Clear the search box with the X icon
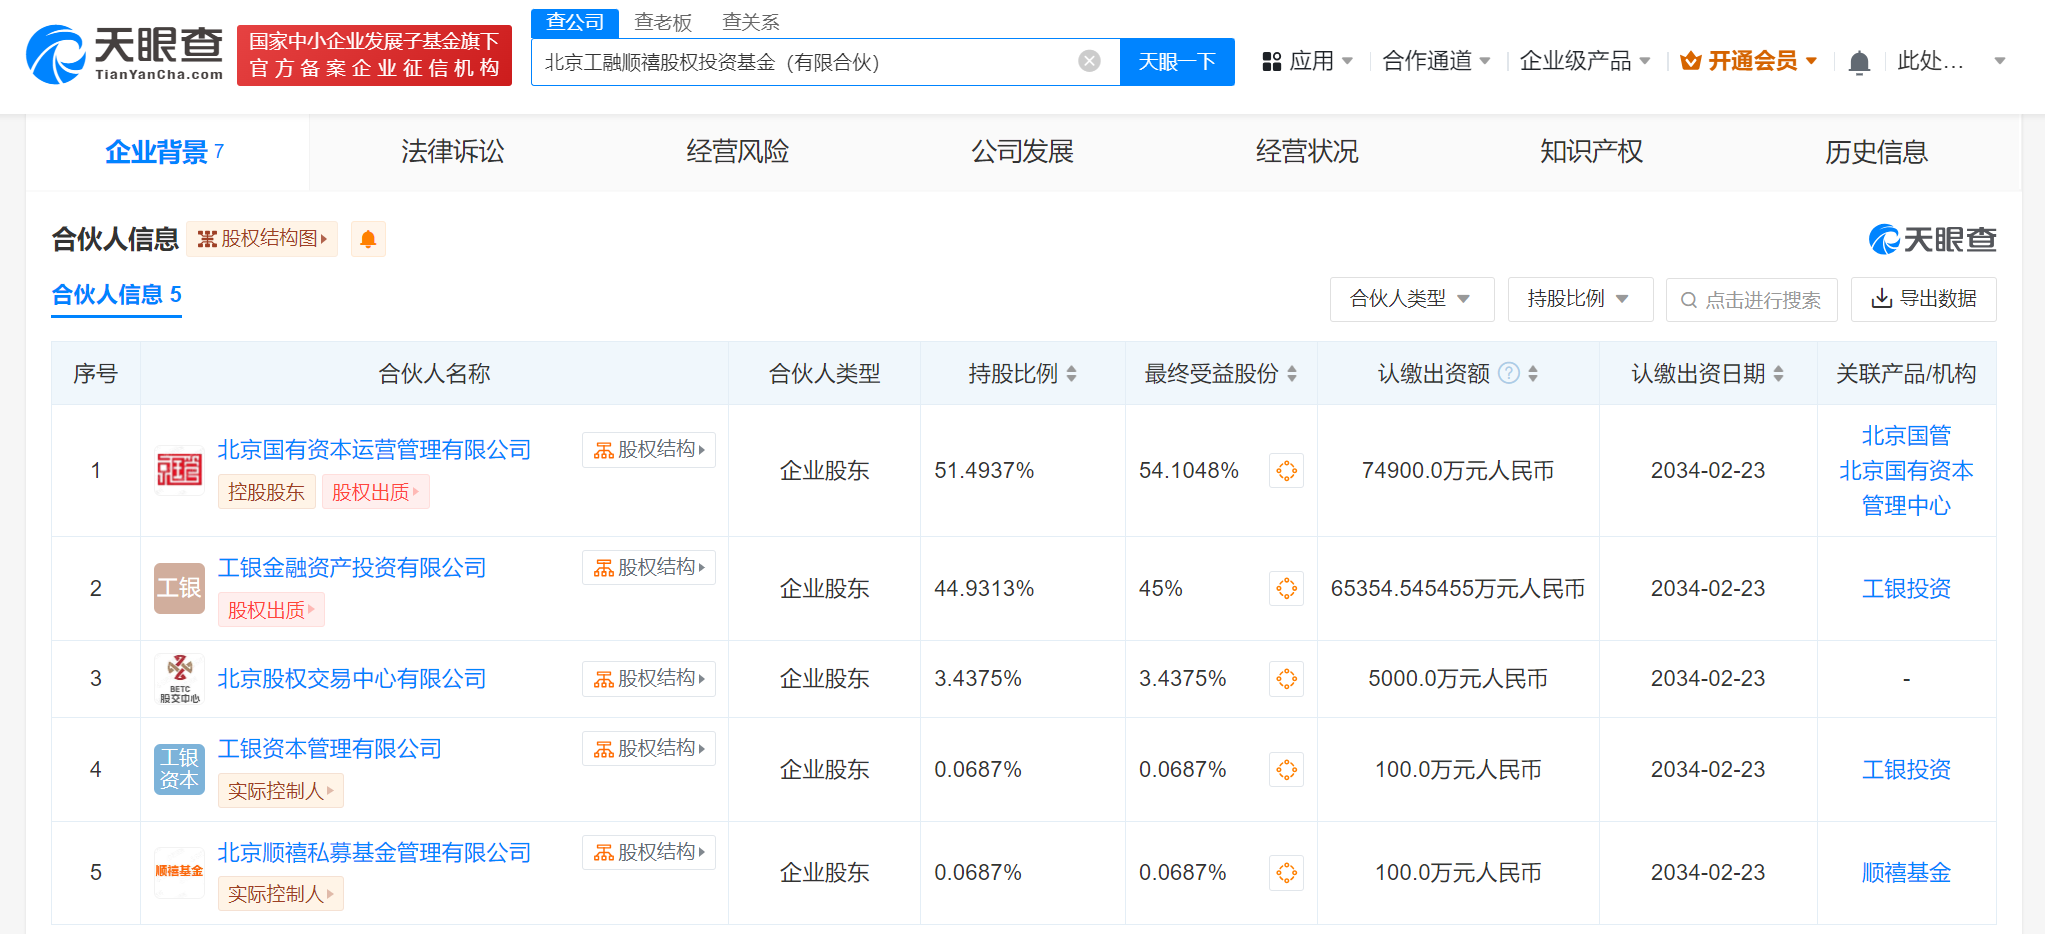The image size is (2045, 934). pyautogui.click(x=1089, y=61)
